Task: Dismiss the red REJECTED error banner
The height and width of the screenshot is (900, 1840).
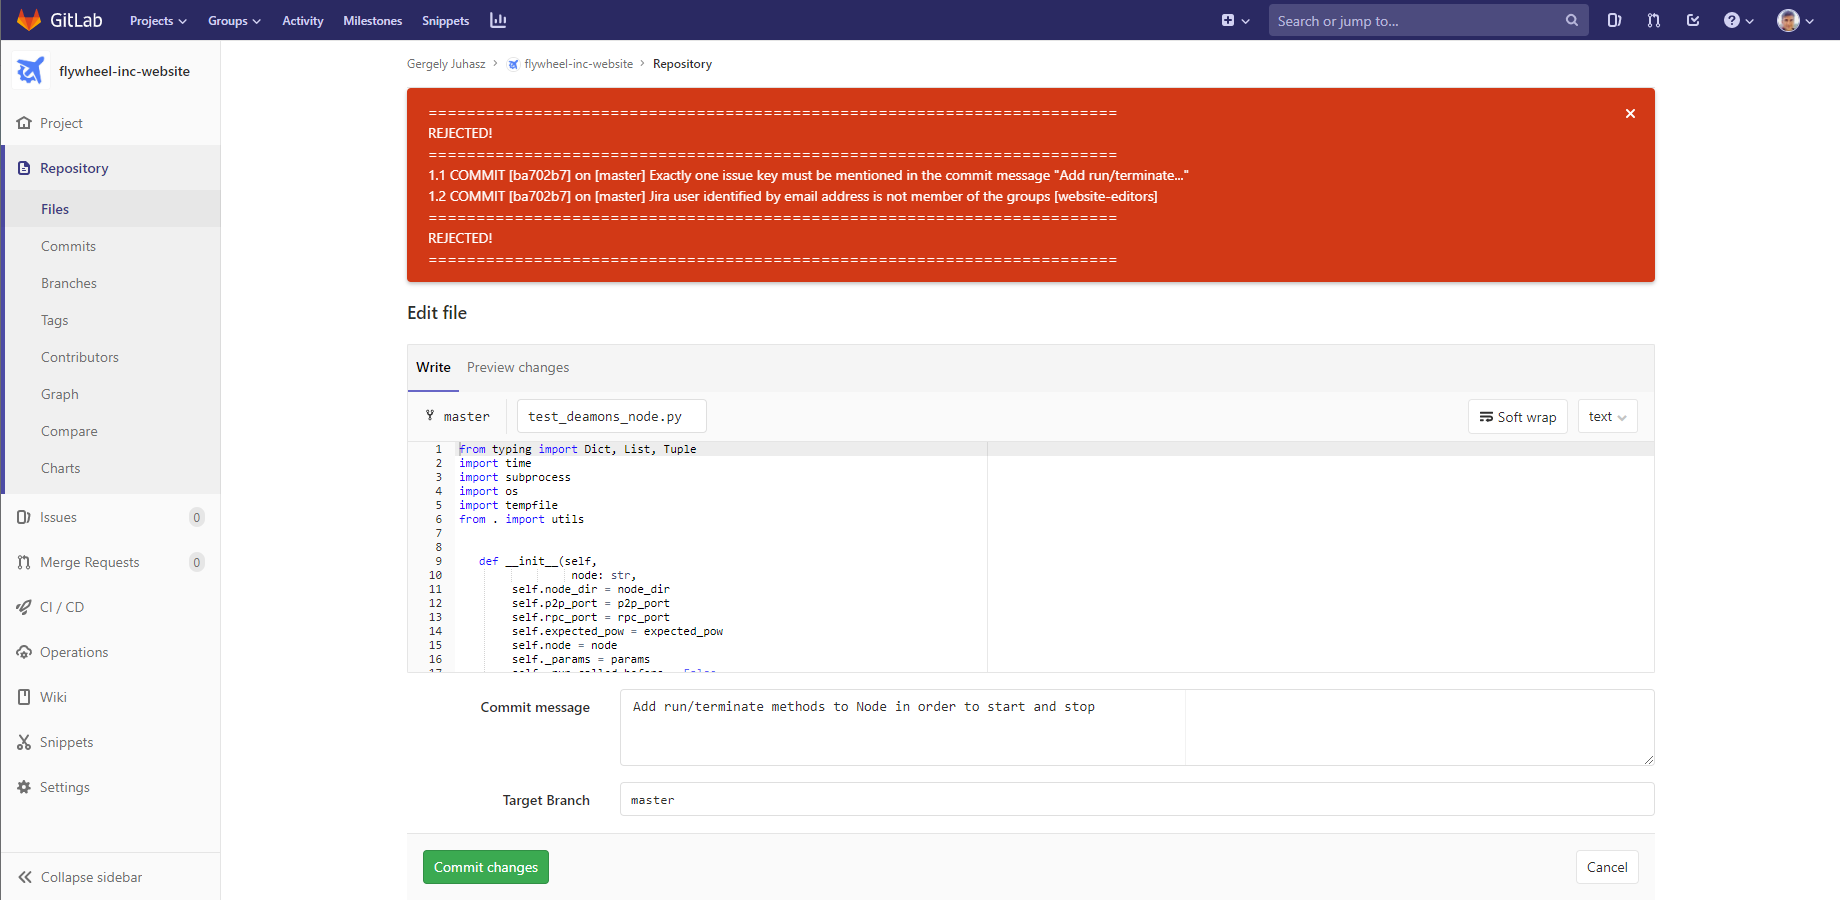Action: click(1630, 113)
